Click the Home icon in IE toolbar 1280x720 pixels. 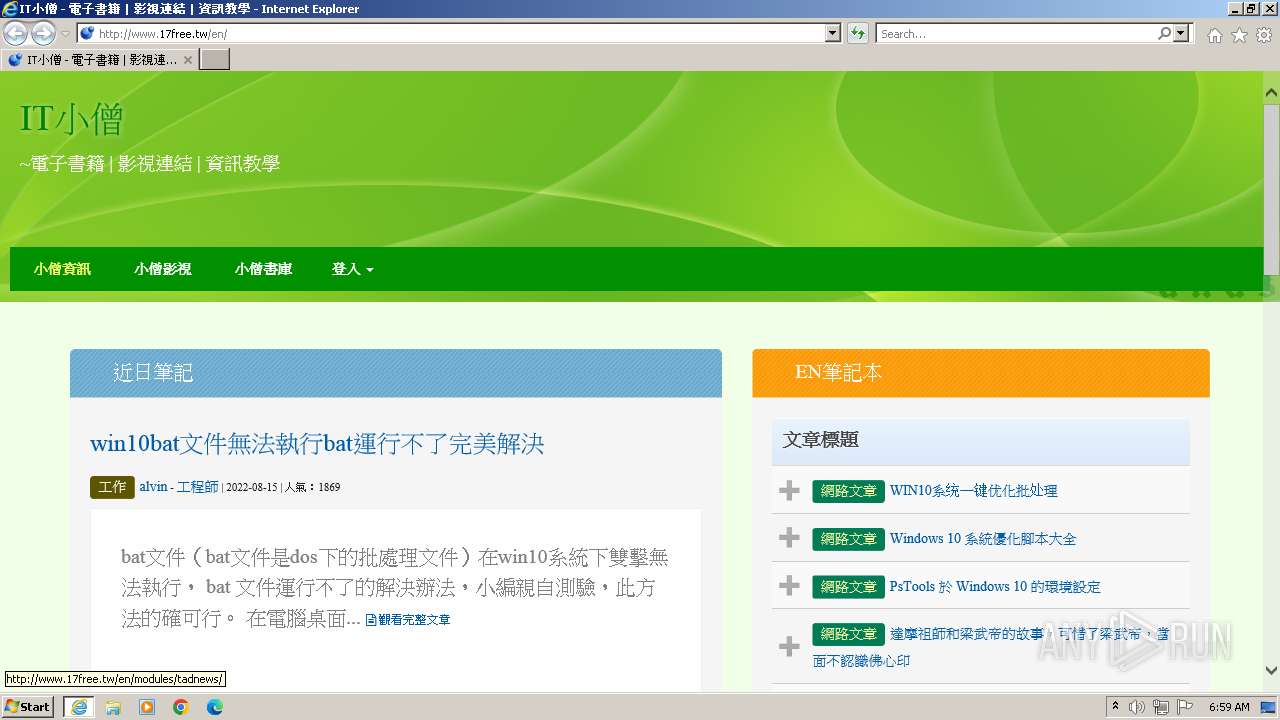[x=1214, y=35]
